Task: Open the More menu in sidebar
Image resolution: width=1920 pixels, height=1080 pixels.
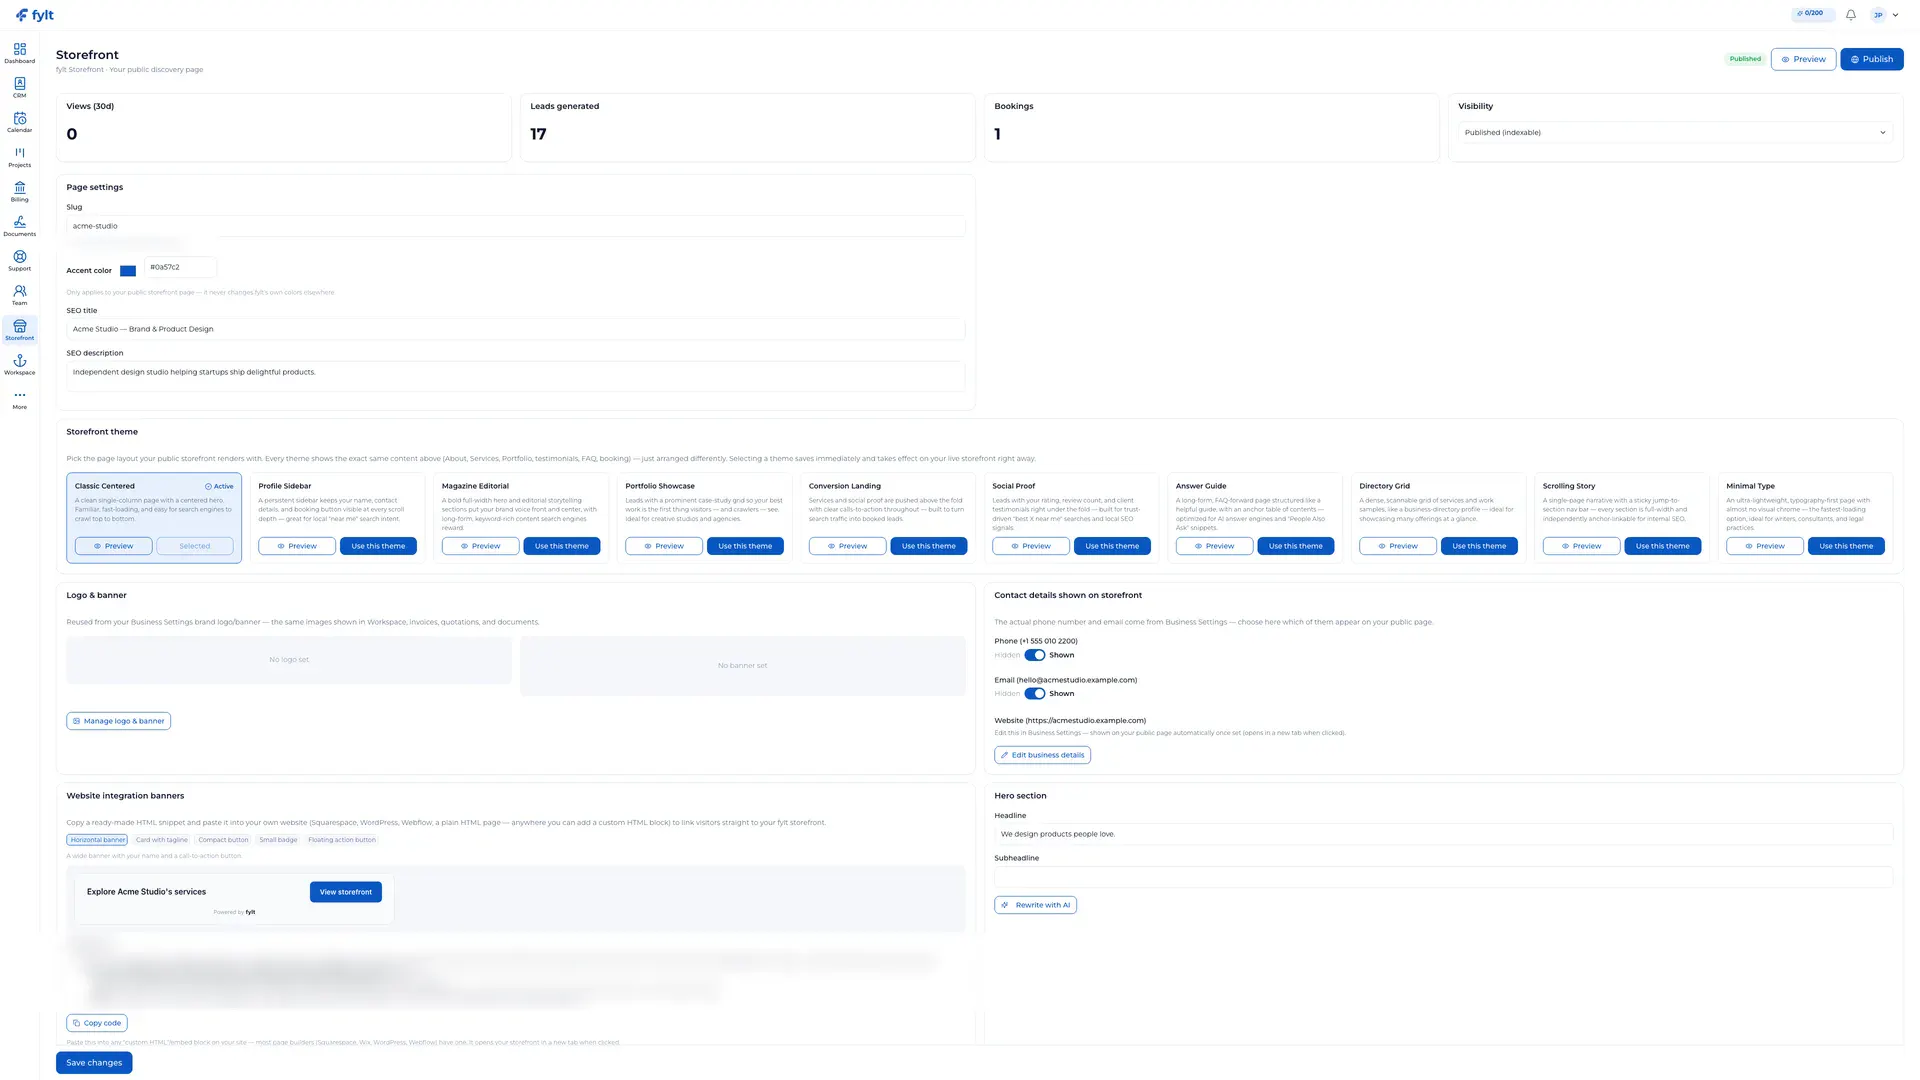Action: (19, 400)
